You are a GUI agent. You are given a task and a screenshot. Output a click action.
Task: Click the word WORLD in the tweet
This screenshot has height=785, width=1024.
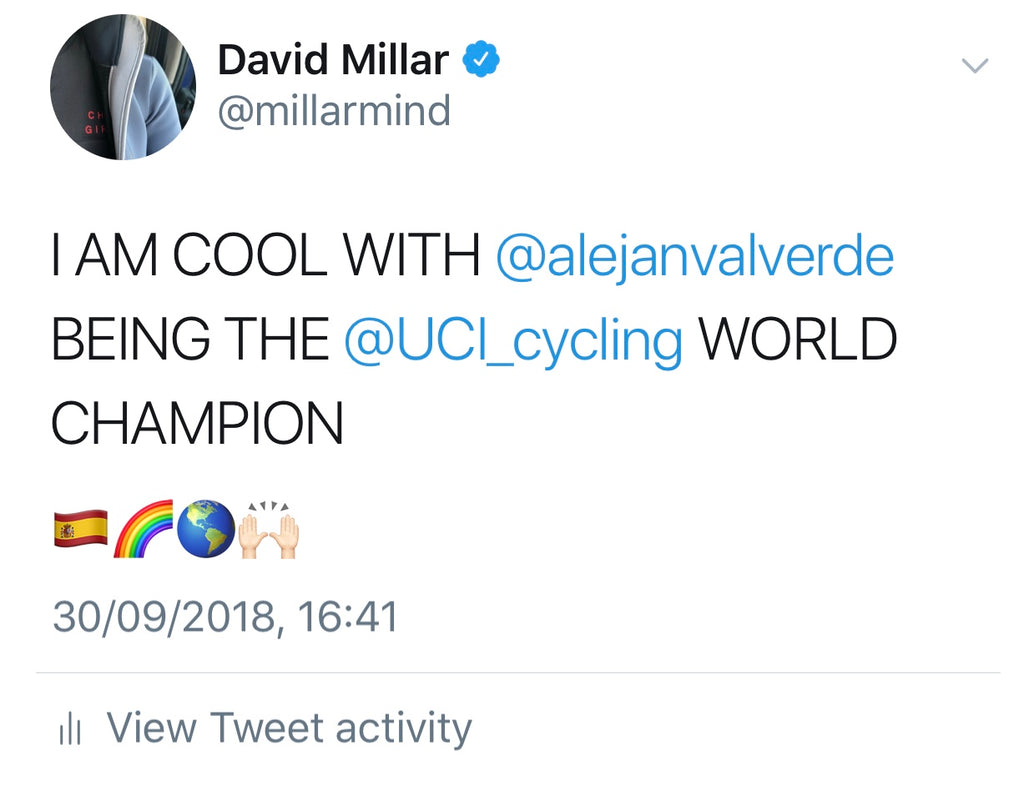[797, 340]
